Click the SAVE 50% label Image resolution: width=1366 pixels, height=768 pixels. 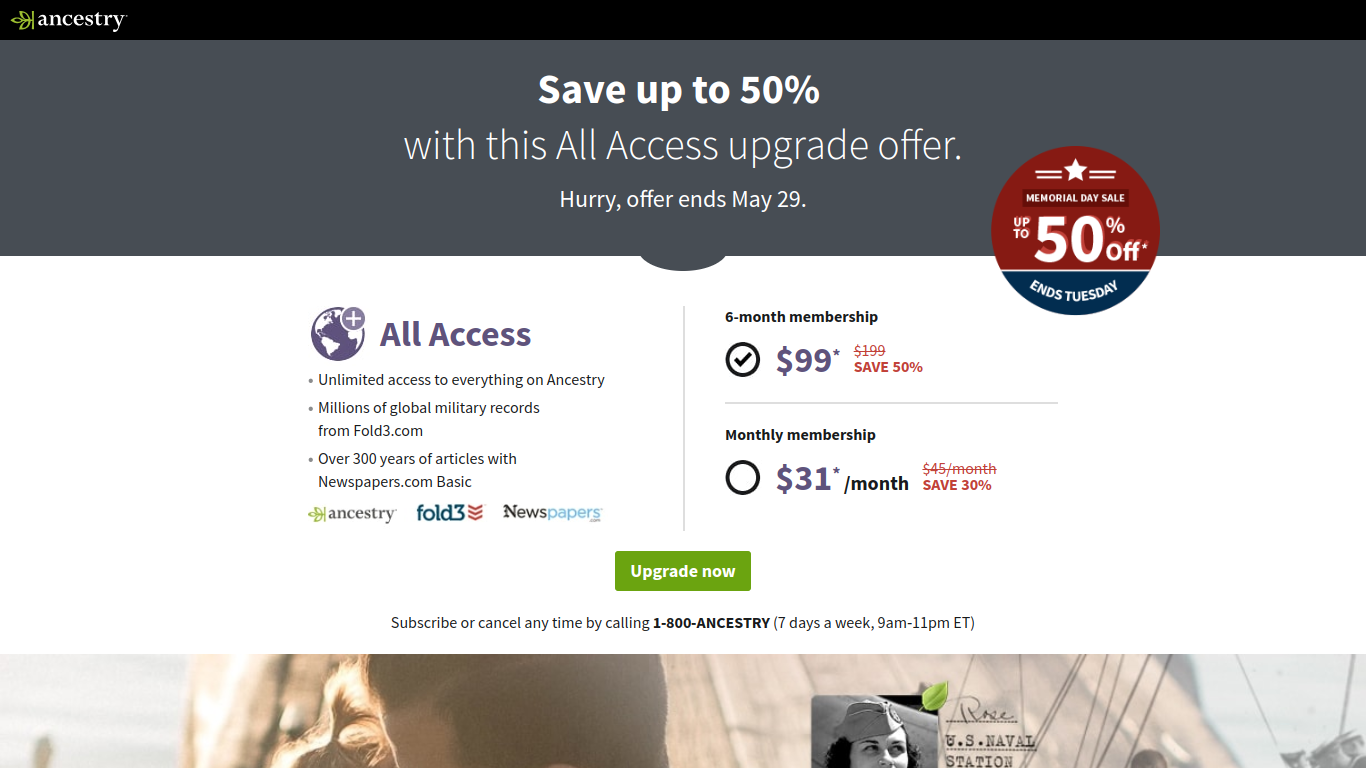click(888, 367)
